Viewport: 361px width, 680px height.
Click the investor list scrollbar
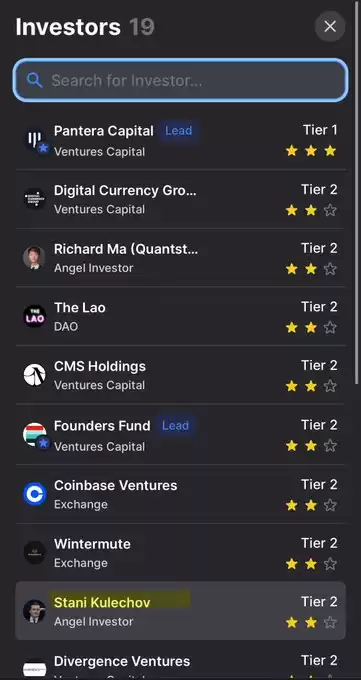pyautogui.click(x=357, y=192)
